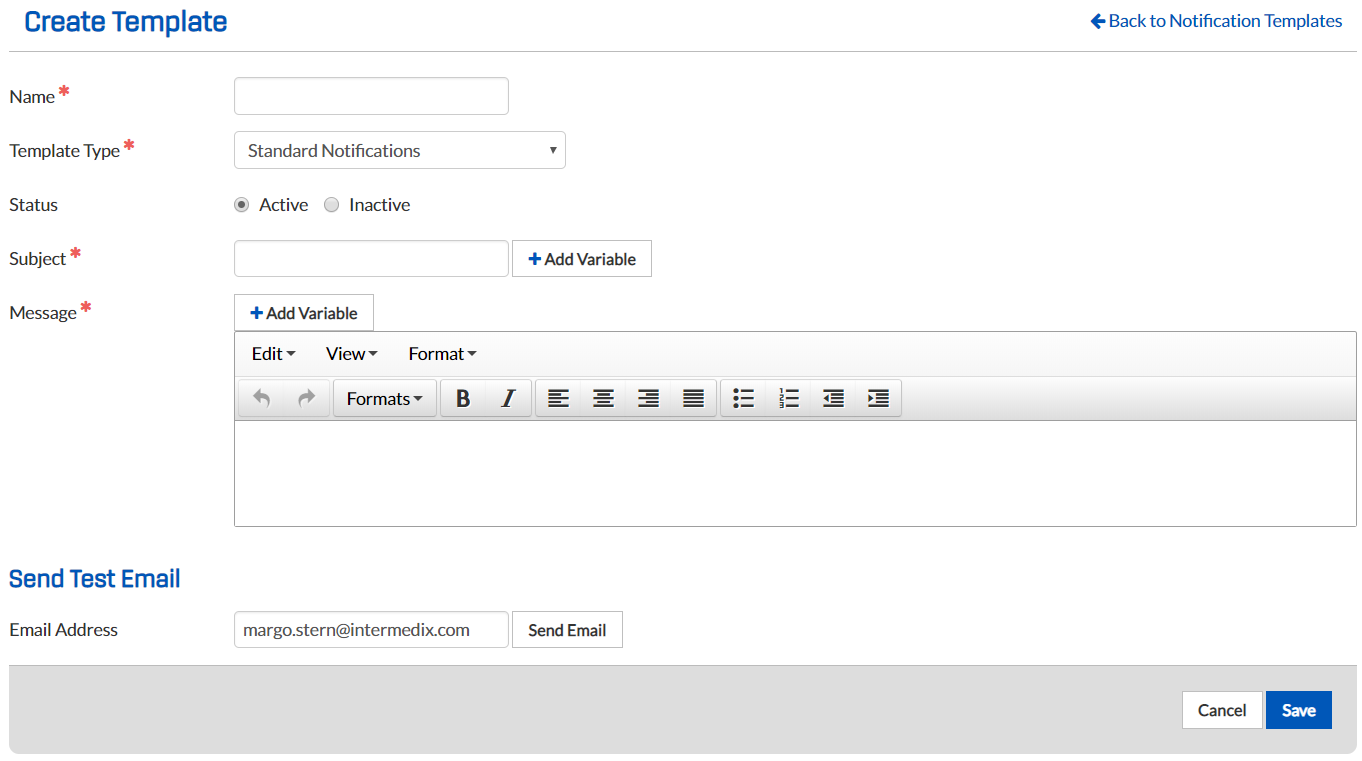The height and width of the screenshot is (761, 1362).
Task: Open the View menu in editor
Action: tap(351, 353)
